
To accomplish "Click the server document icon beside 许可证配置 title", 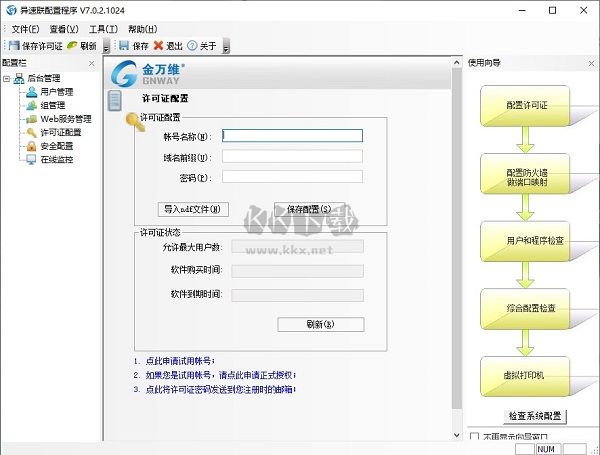I will tap(114, 101).
